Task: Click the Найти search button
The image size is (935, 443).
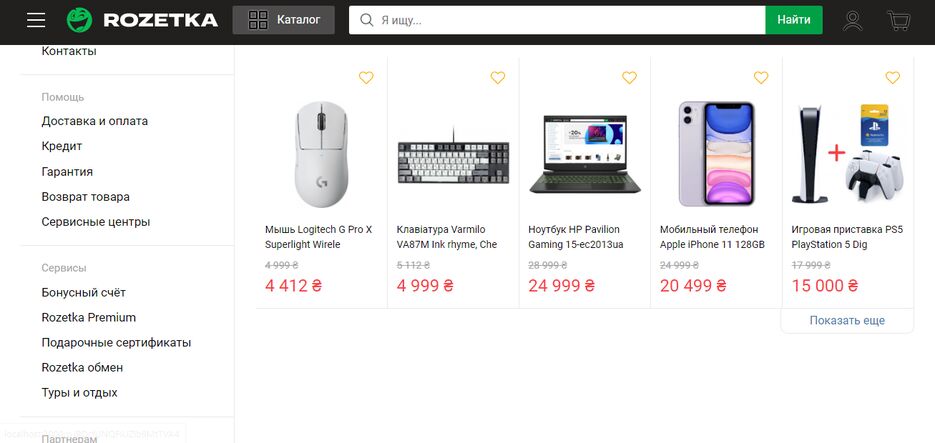Action: click(x=794, y=20)
